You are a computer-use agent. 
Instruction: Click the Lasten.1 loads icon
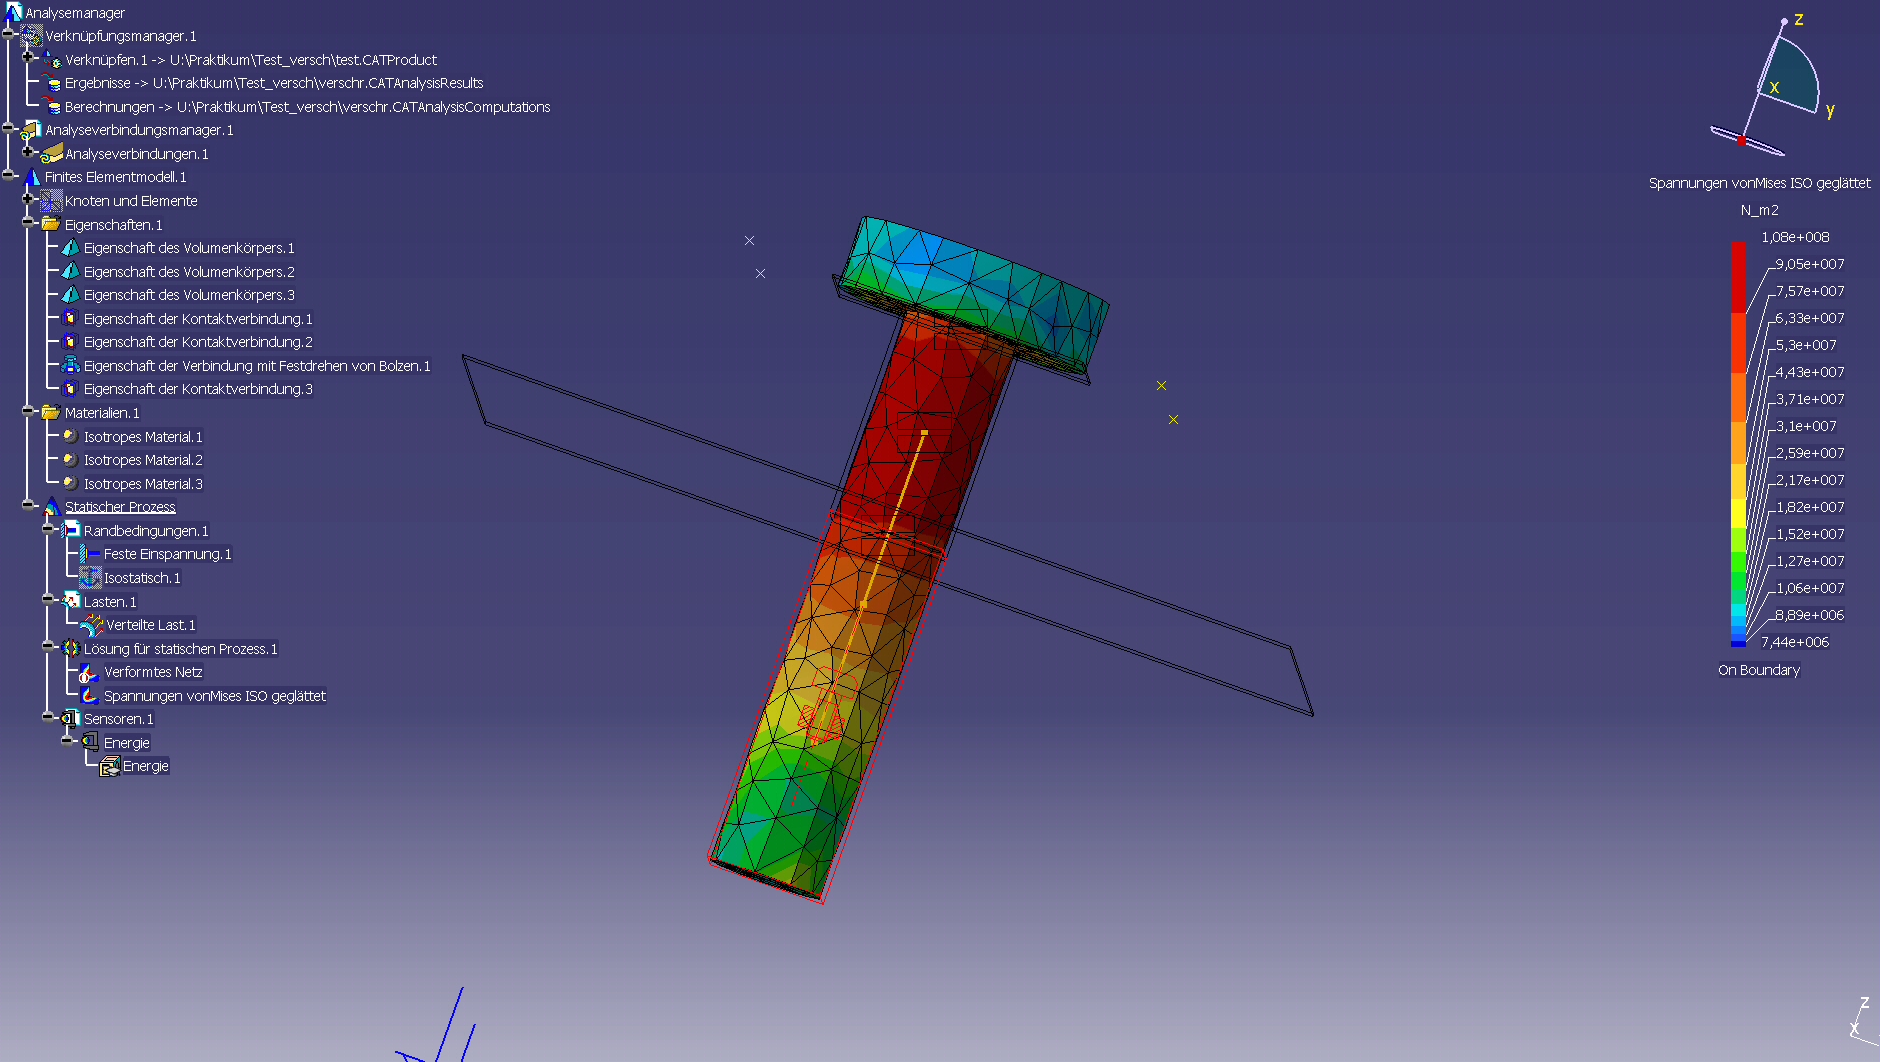click(x=70, y=601)
